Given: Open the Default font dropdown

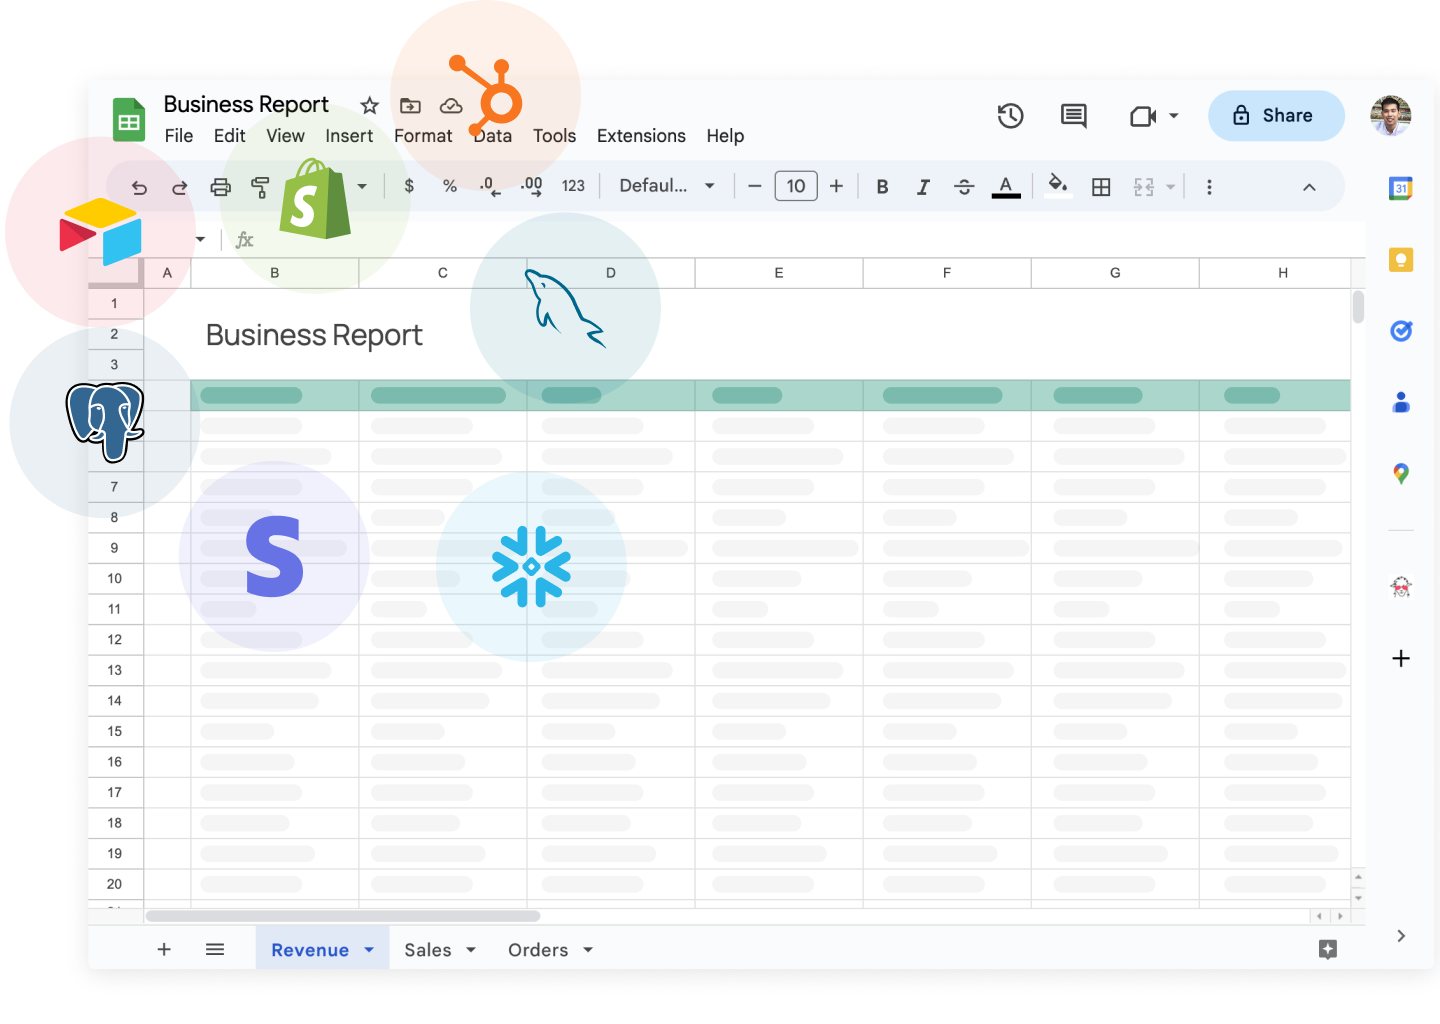Looking at the screenshot, I should [x=667, y=186].
